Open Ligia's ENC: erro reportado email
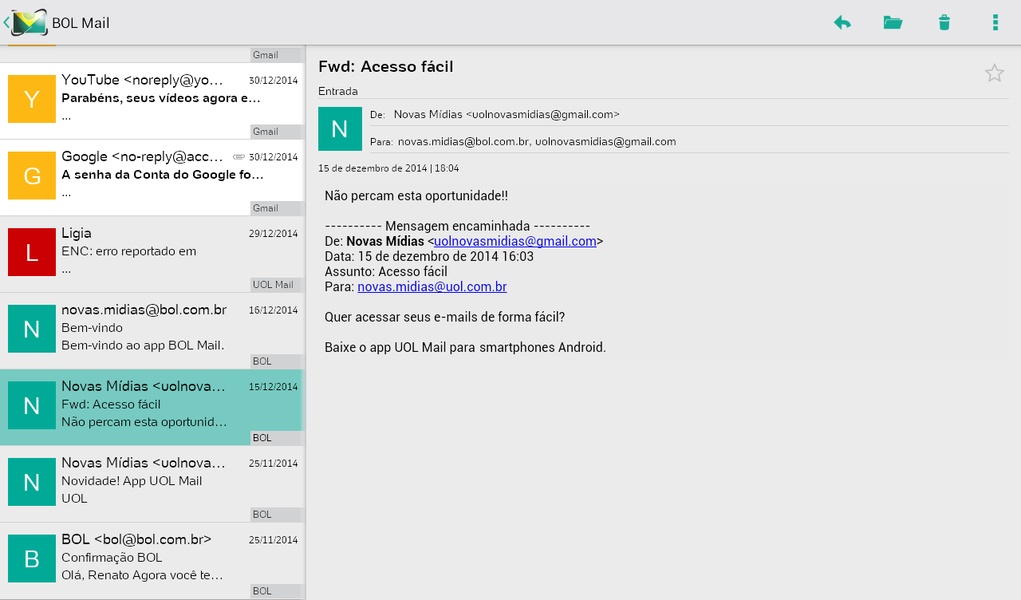The height and width of the screenshot is (600, 1021). coord(152,254)
